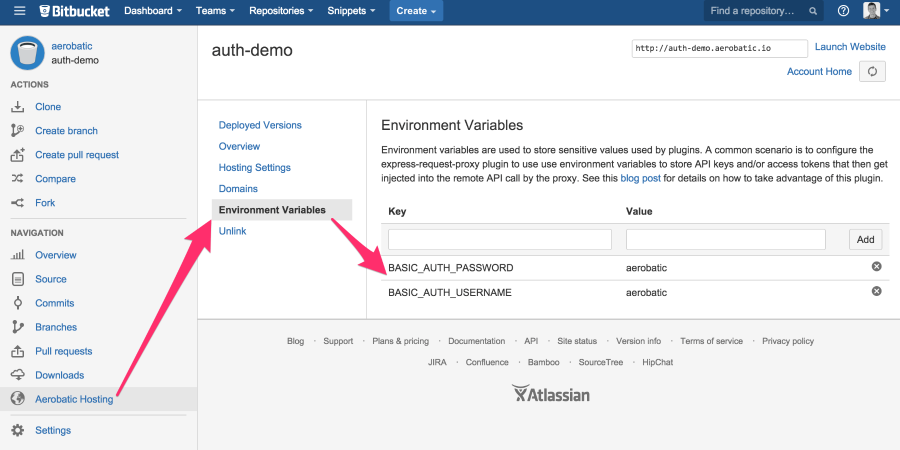
Task: Open the Repositories dropdown
Action: pyautogui.click(x=281, y=11)
